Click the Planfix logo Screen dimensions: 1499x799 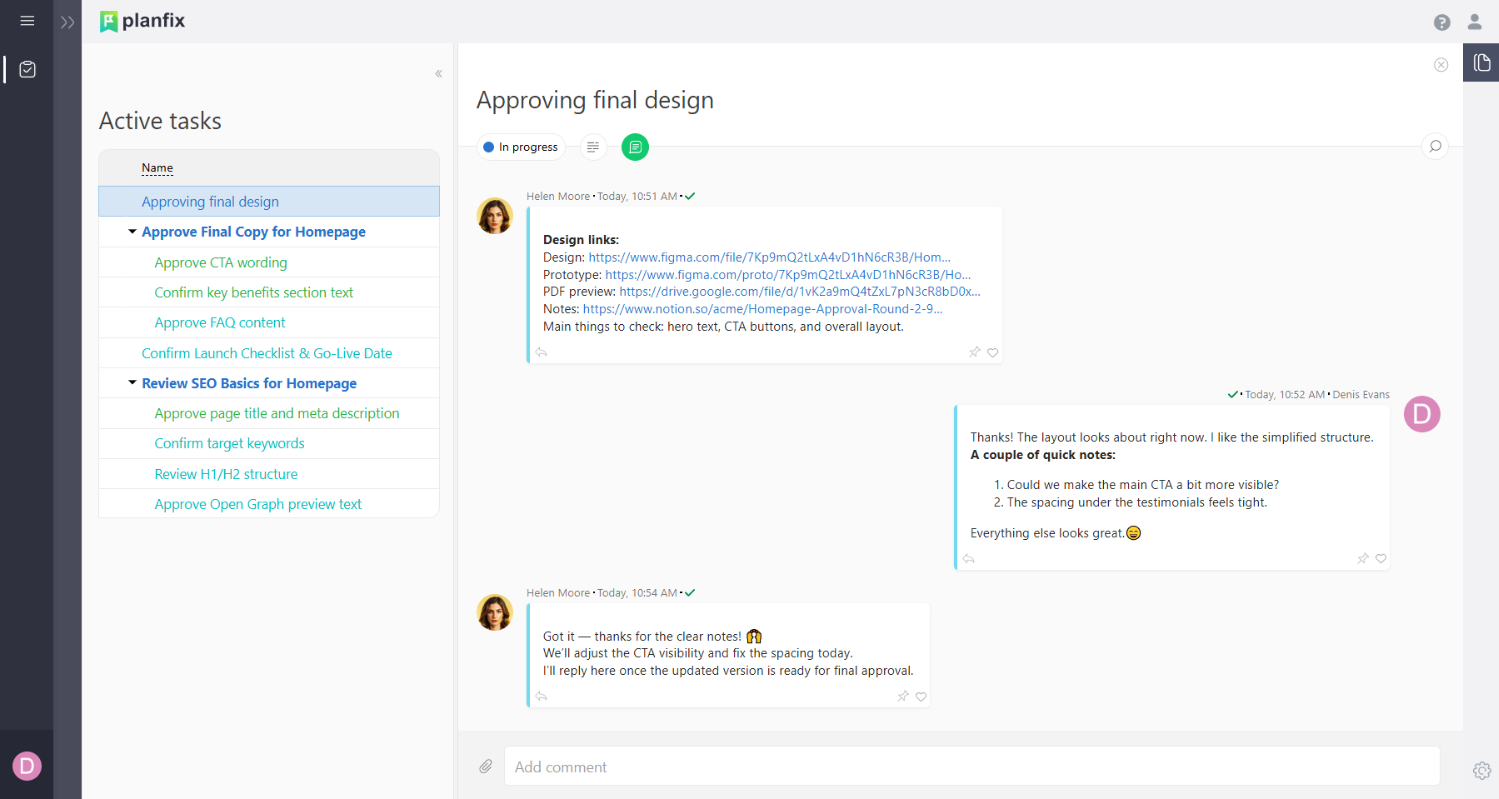pos(142,21)
